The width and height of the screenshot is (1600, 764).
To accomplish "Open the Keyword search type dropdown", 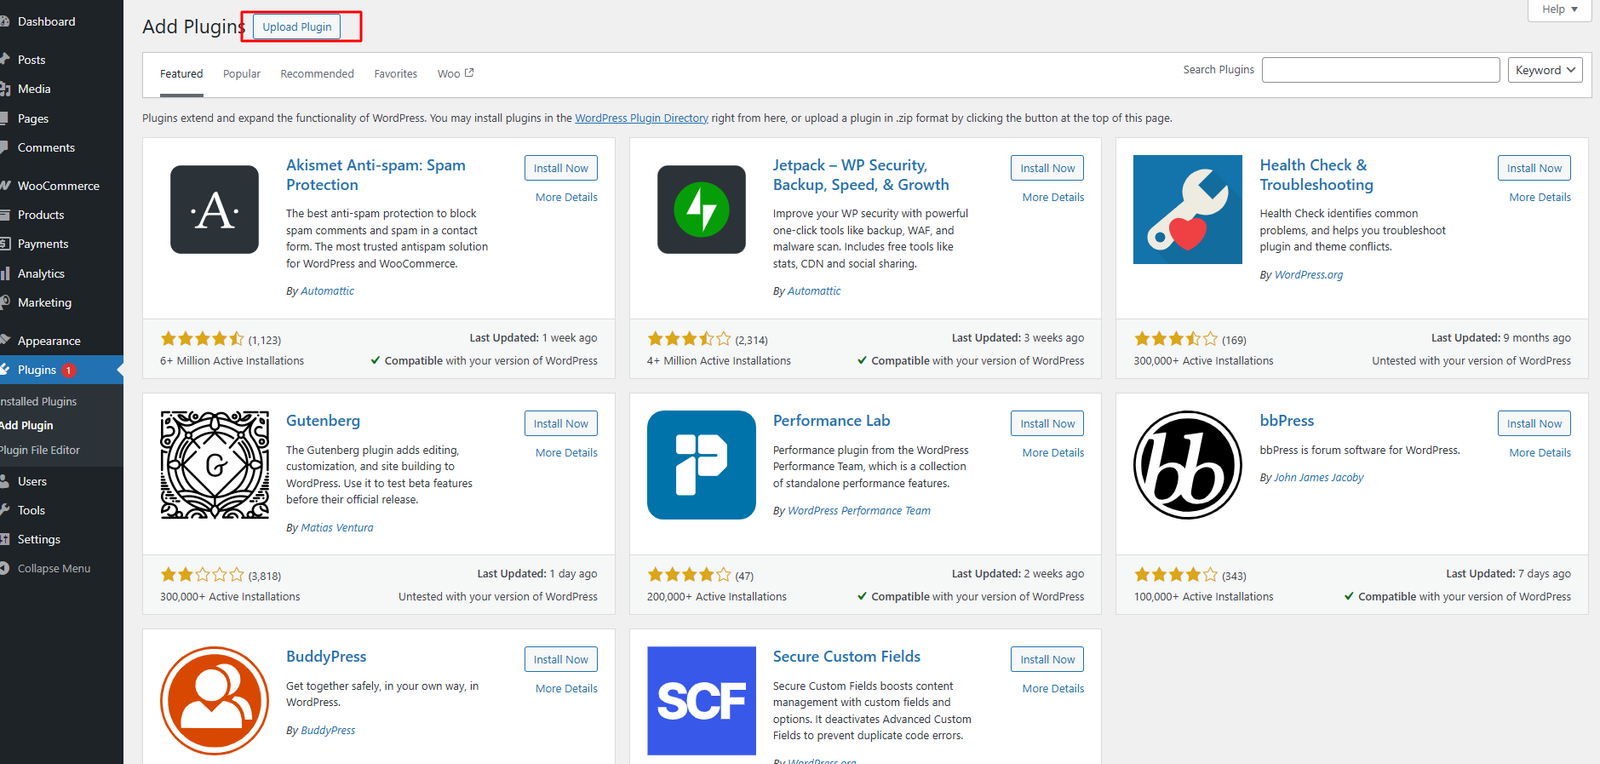I will click(x=1544, y=70).
